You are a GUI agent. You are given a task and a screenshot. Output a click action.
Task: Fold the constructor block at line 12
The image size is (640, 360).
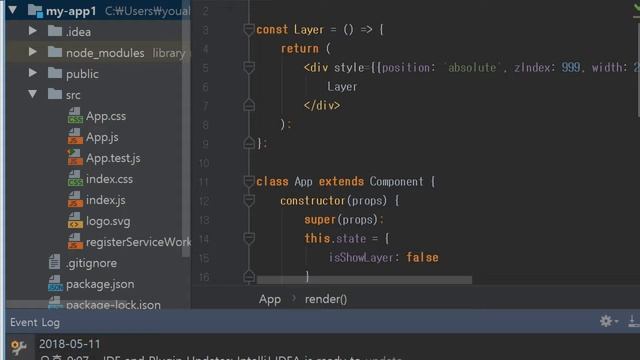tap(249, 200)
